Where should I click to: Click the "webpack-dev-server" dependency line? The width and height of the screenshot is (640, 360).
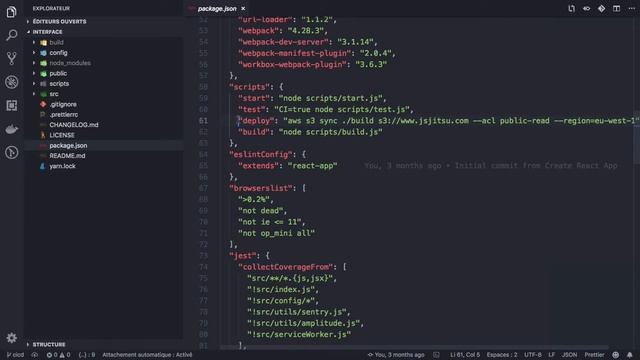pyautogui.click(x=308, y=42)
